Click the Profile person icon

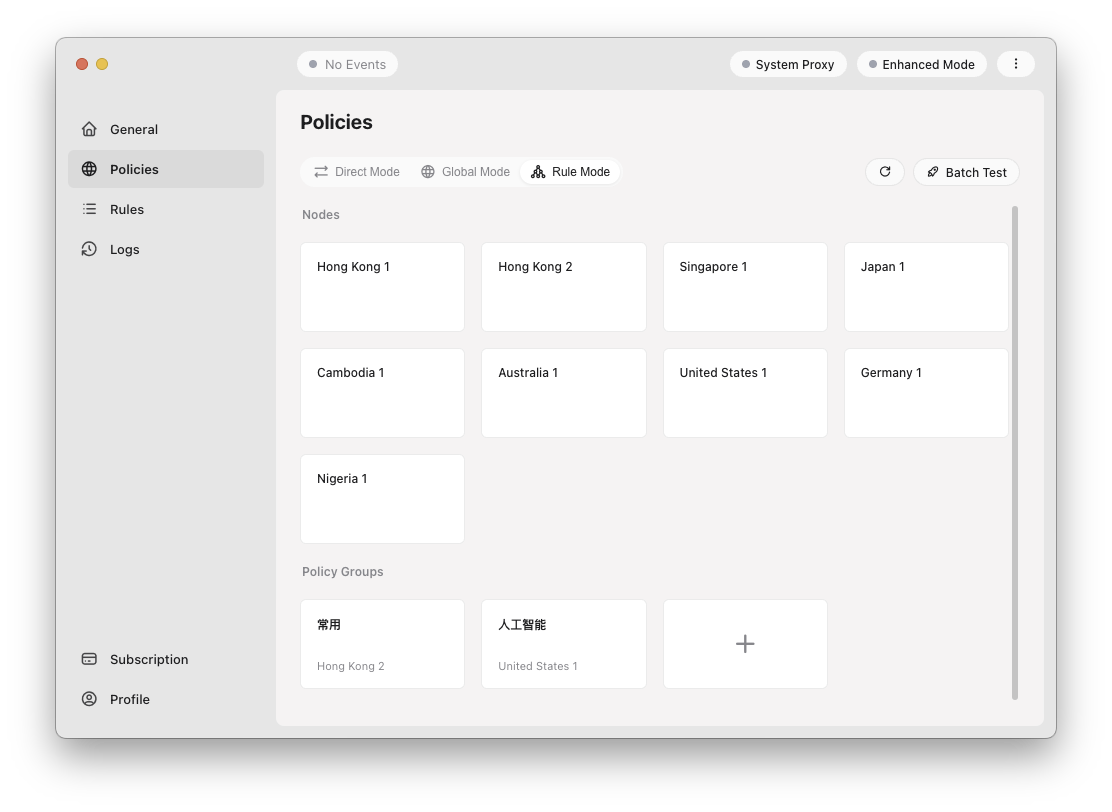[x=89, y=699]
